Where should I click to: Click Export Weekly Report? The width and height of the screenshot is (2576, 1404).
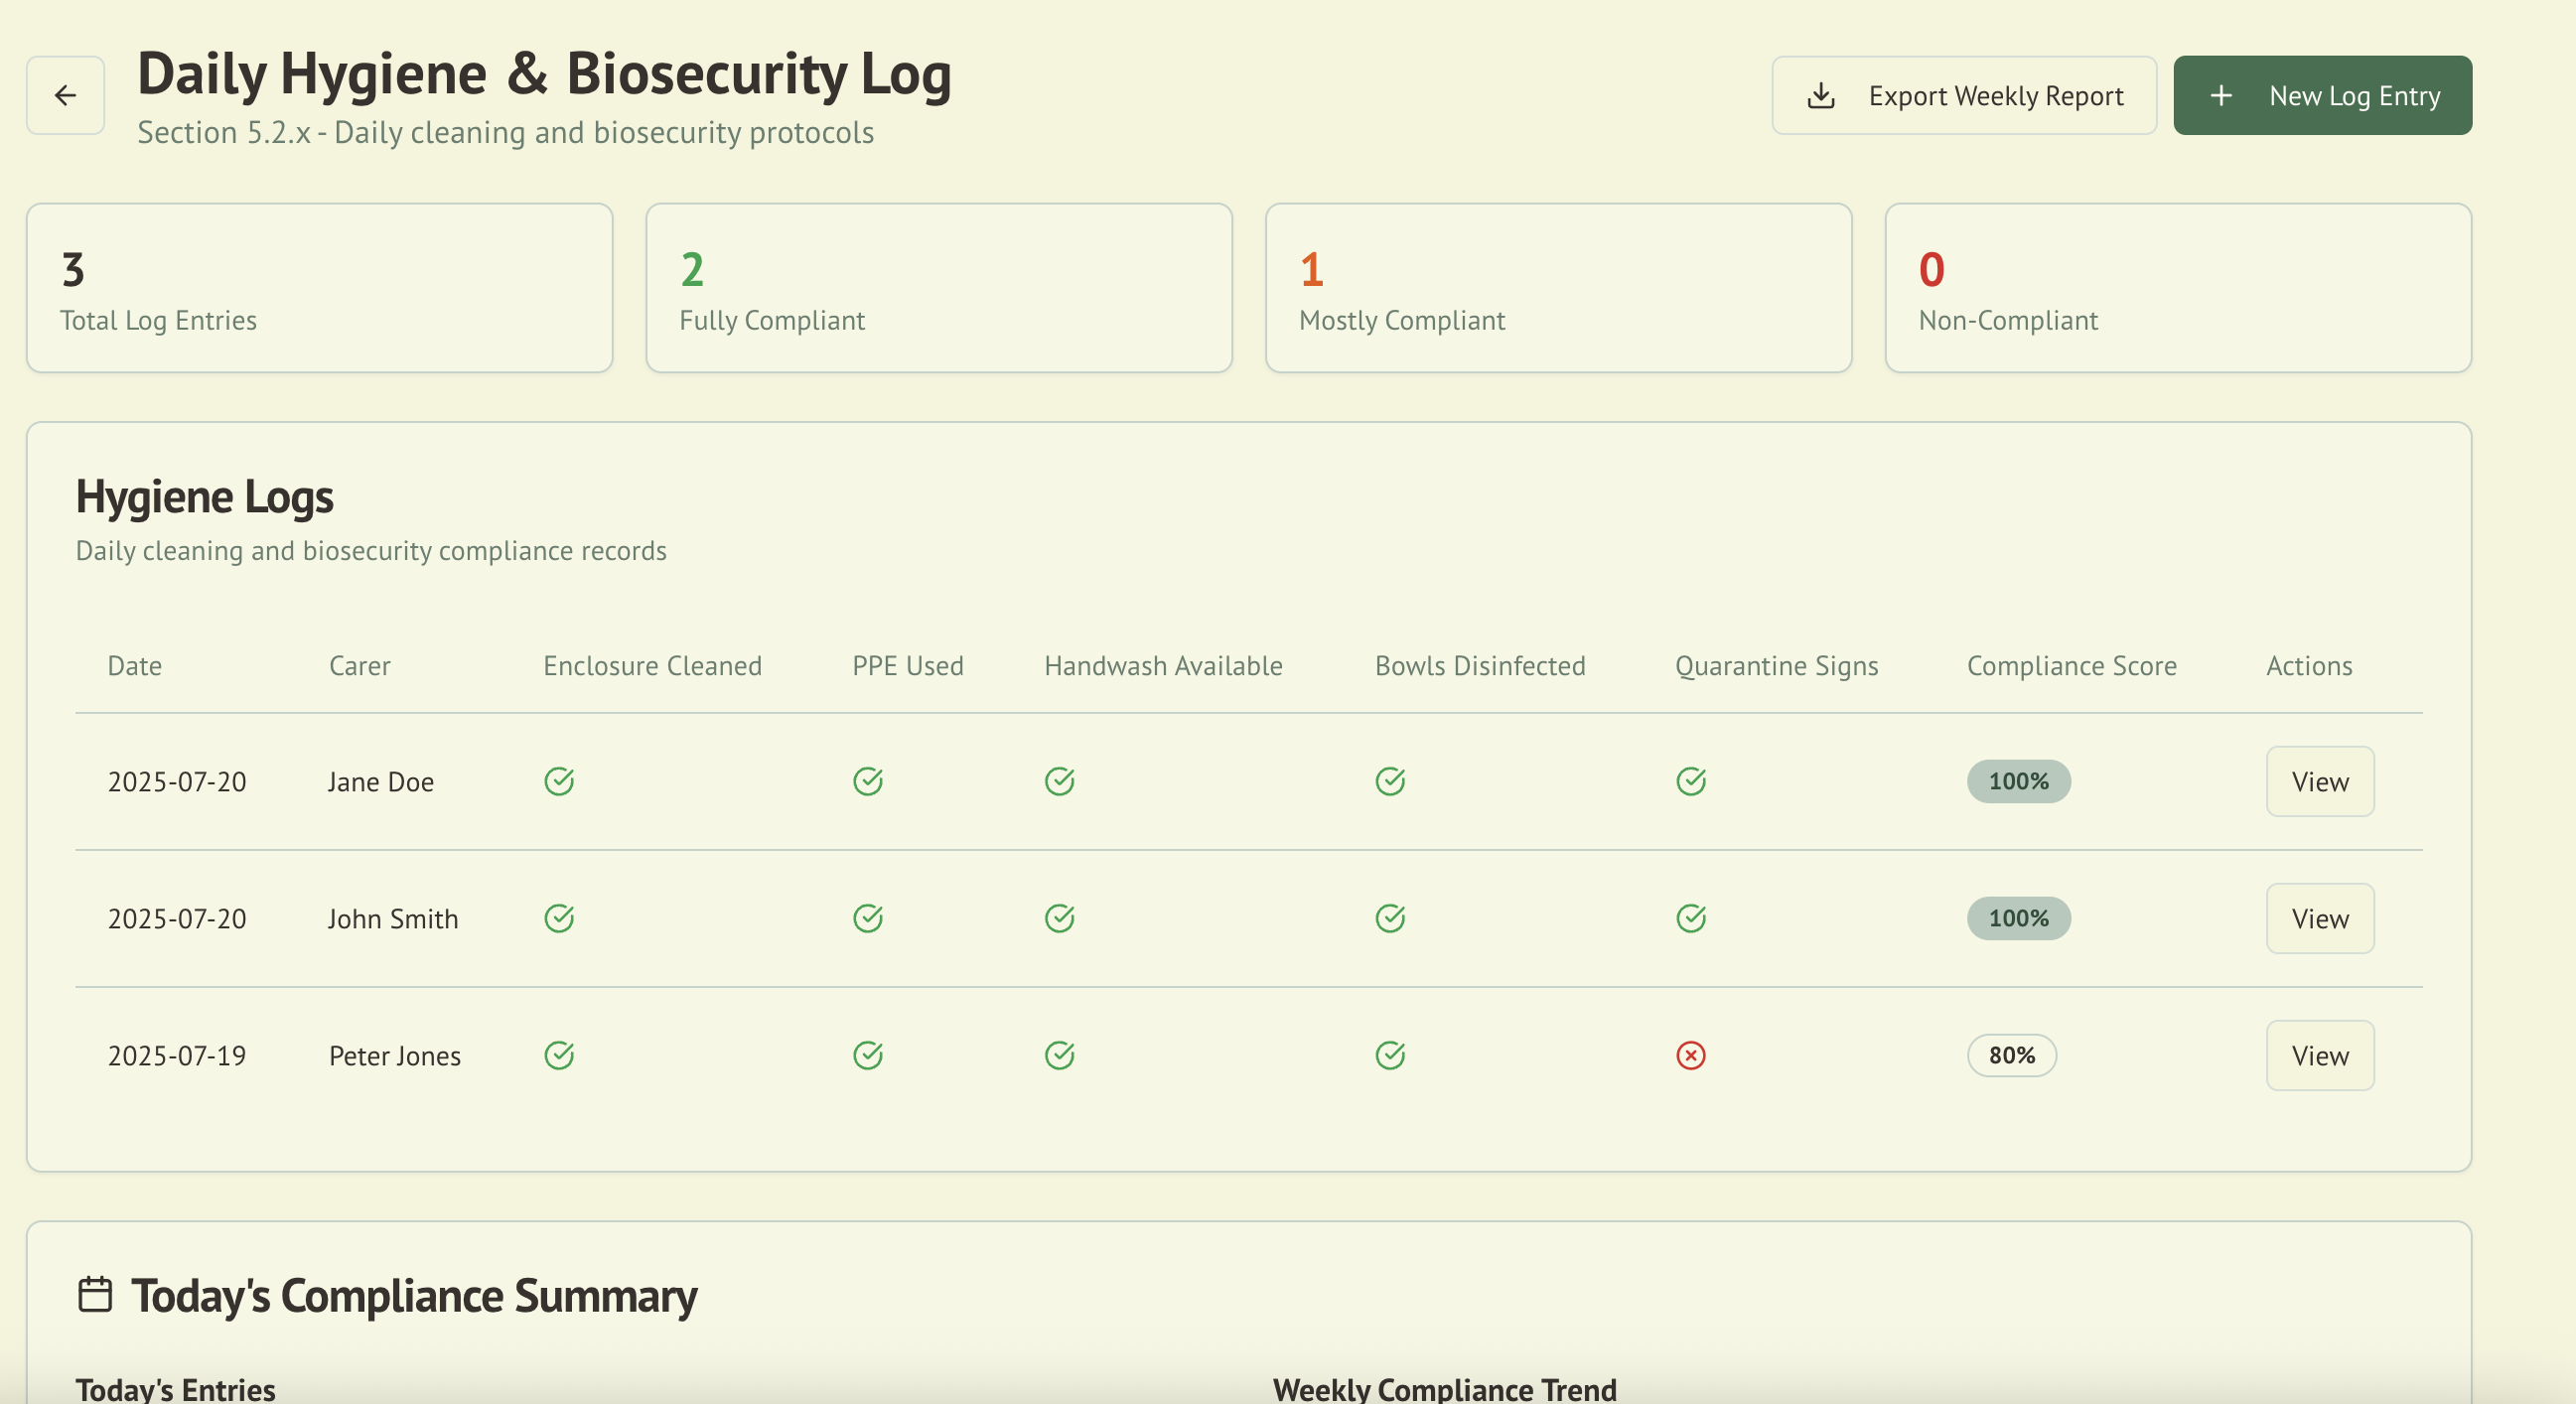click(1963, 95)
